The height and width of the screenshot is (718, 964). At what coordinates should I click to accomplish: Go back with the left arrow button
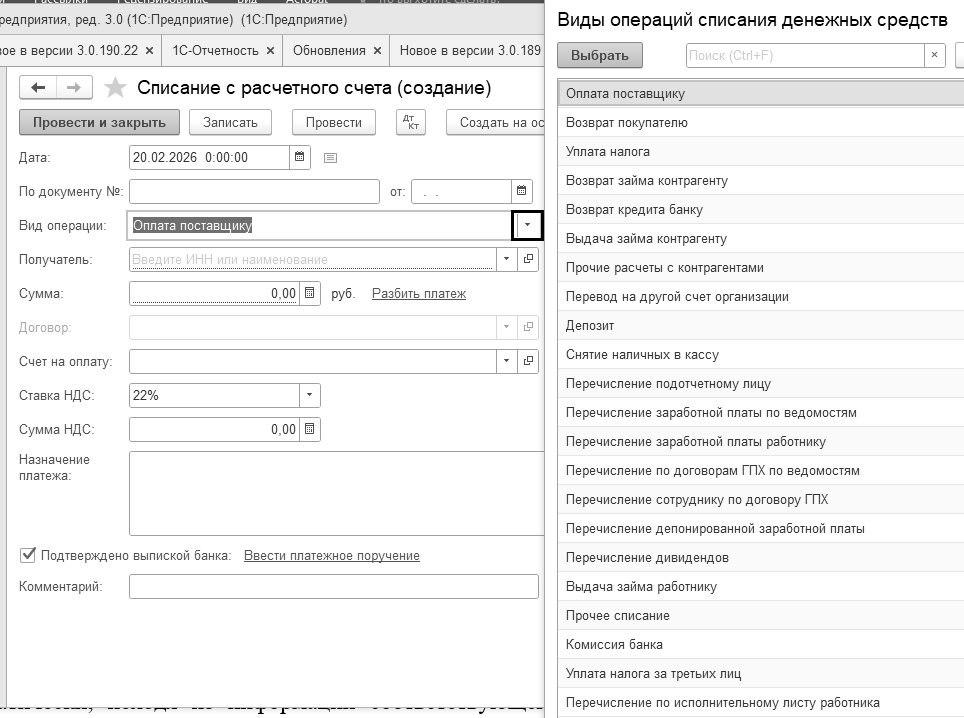click(x=38, y=87)
